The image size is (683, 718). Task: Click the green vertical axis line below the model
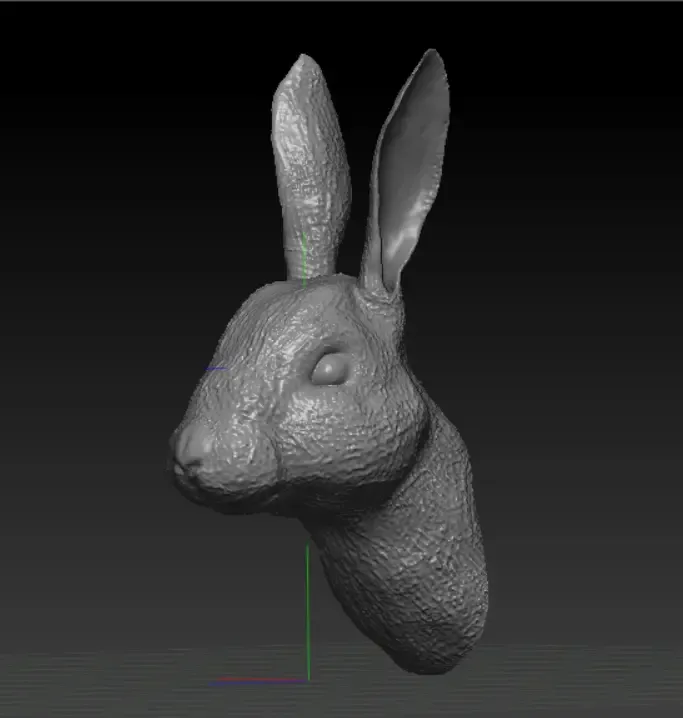(x=308, y=611)
